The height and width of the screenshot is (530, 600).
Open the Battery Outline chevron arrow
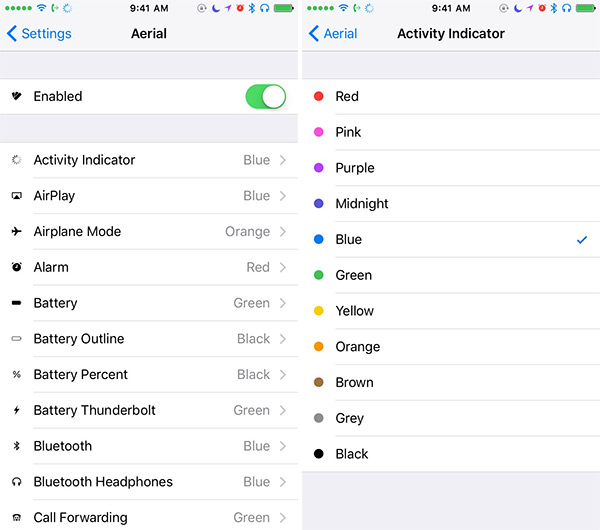pyautogui.click(x=283, y=339)
